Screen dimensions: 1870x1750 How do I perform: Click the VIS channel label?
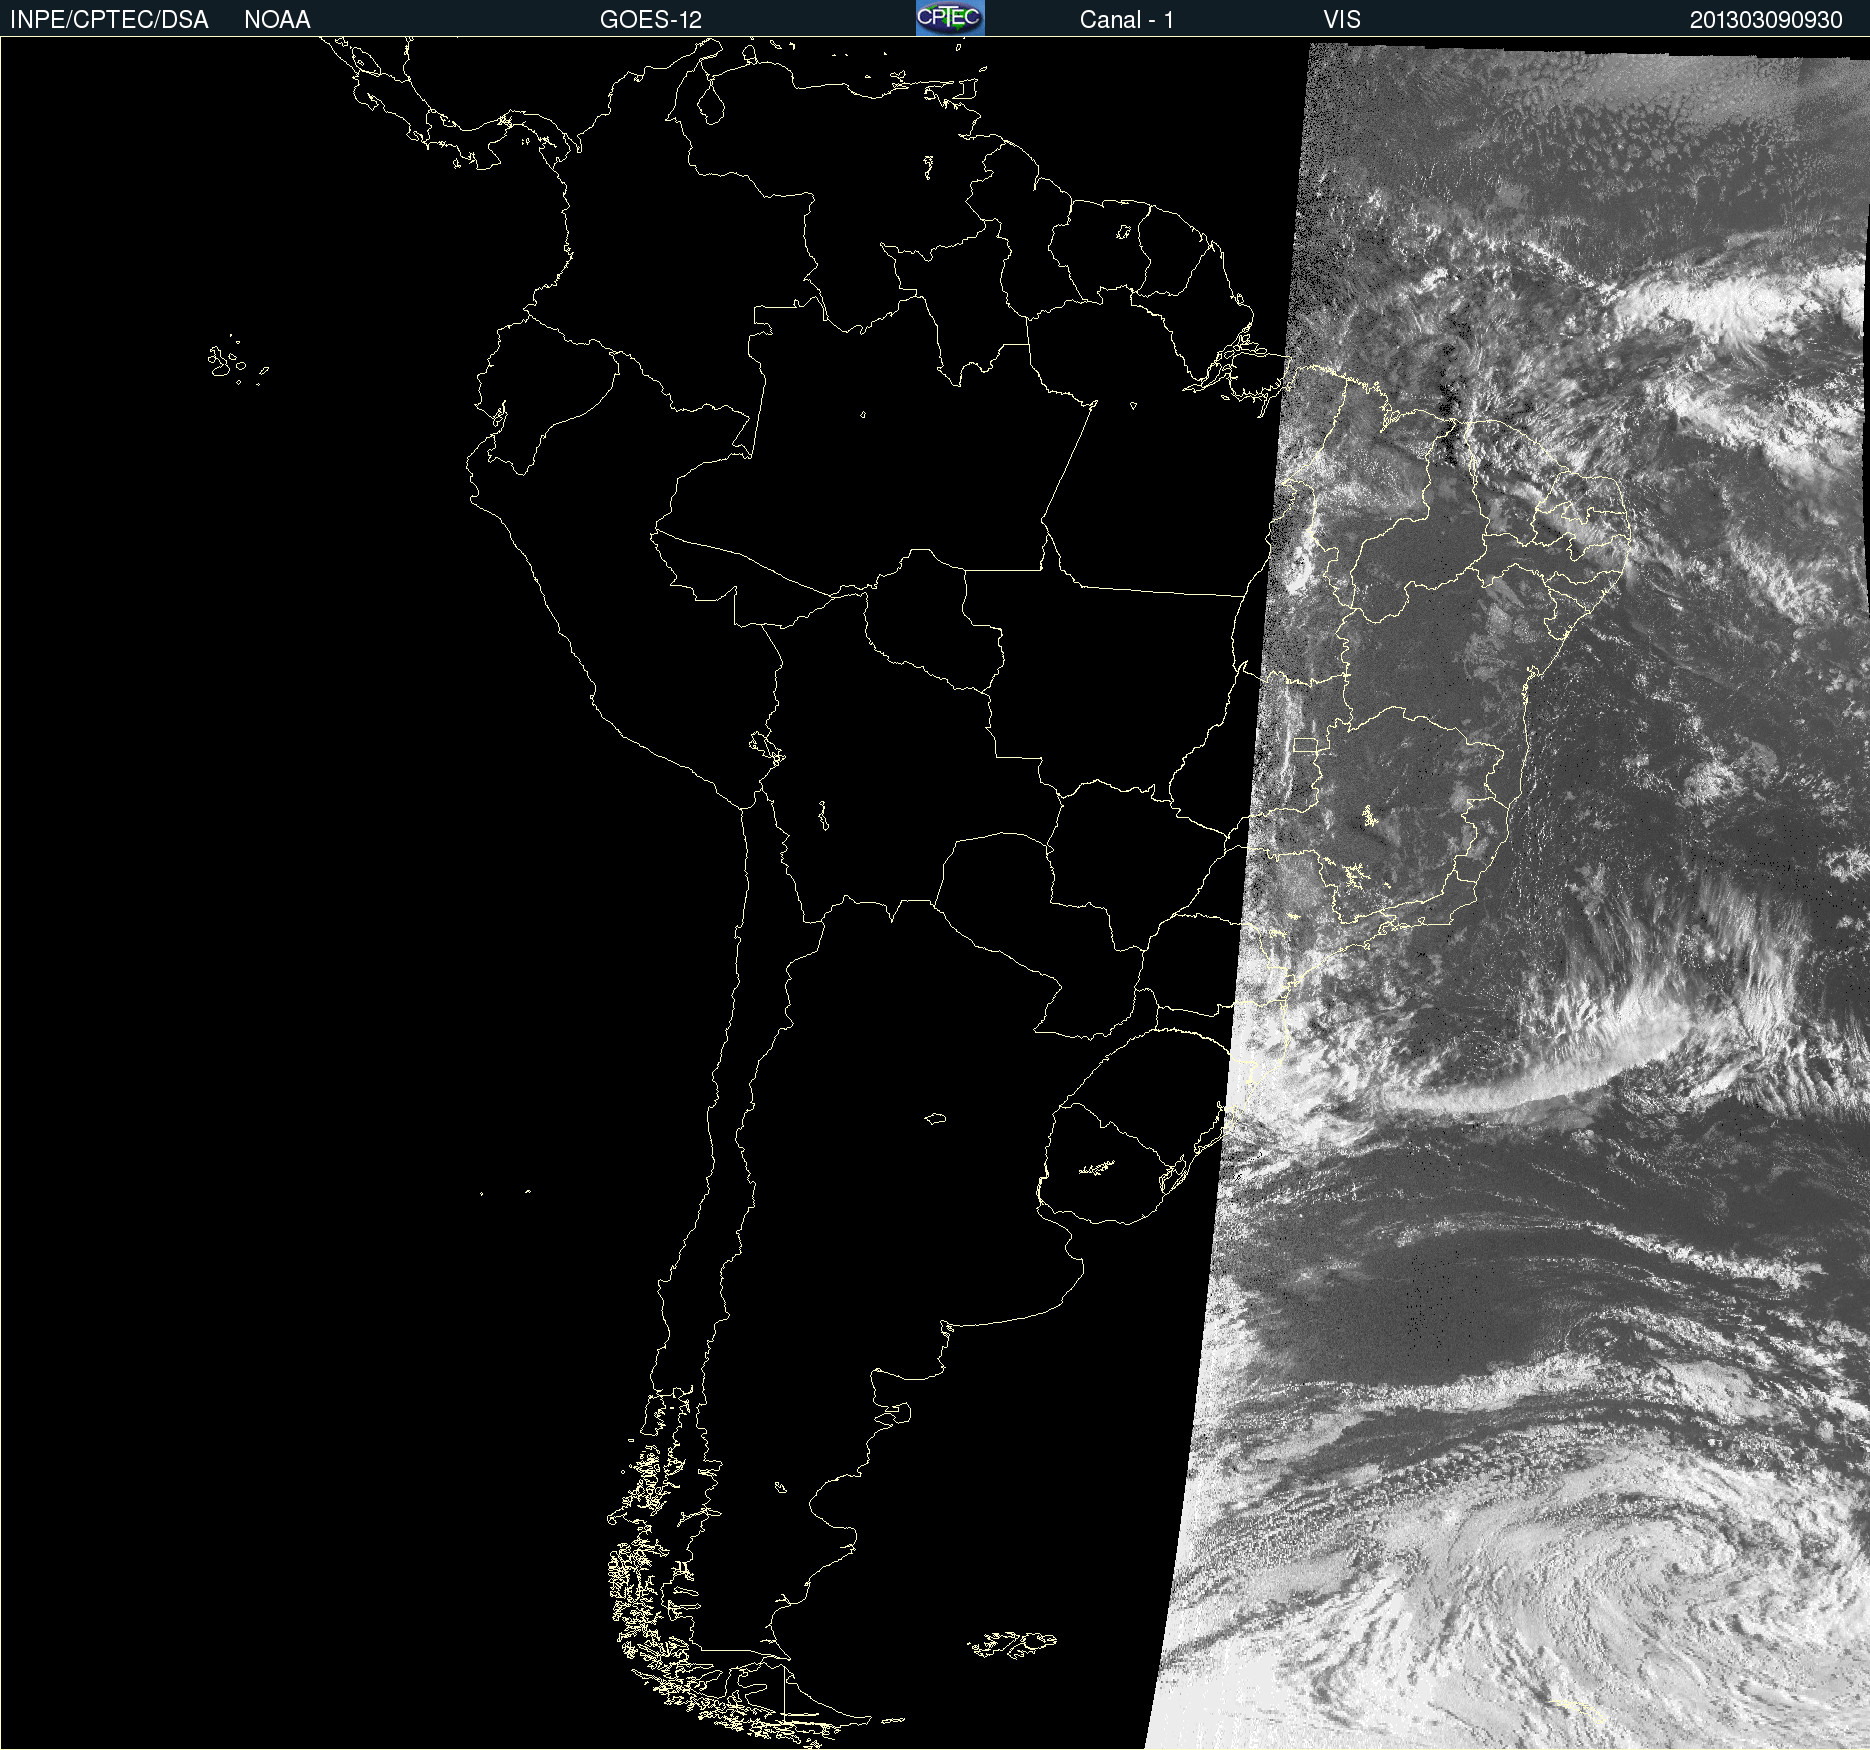pyautogui.click(x=1342, y=20)
